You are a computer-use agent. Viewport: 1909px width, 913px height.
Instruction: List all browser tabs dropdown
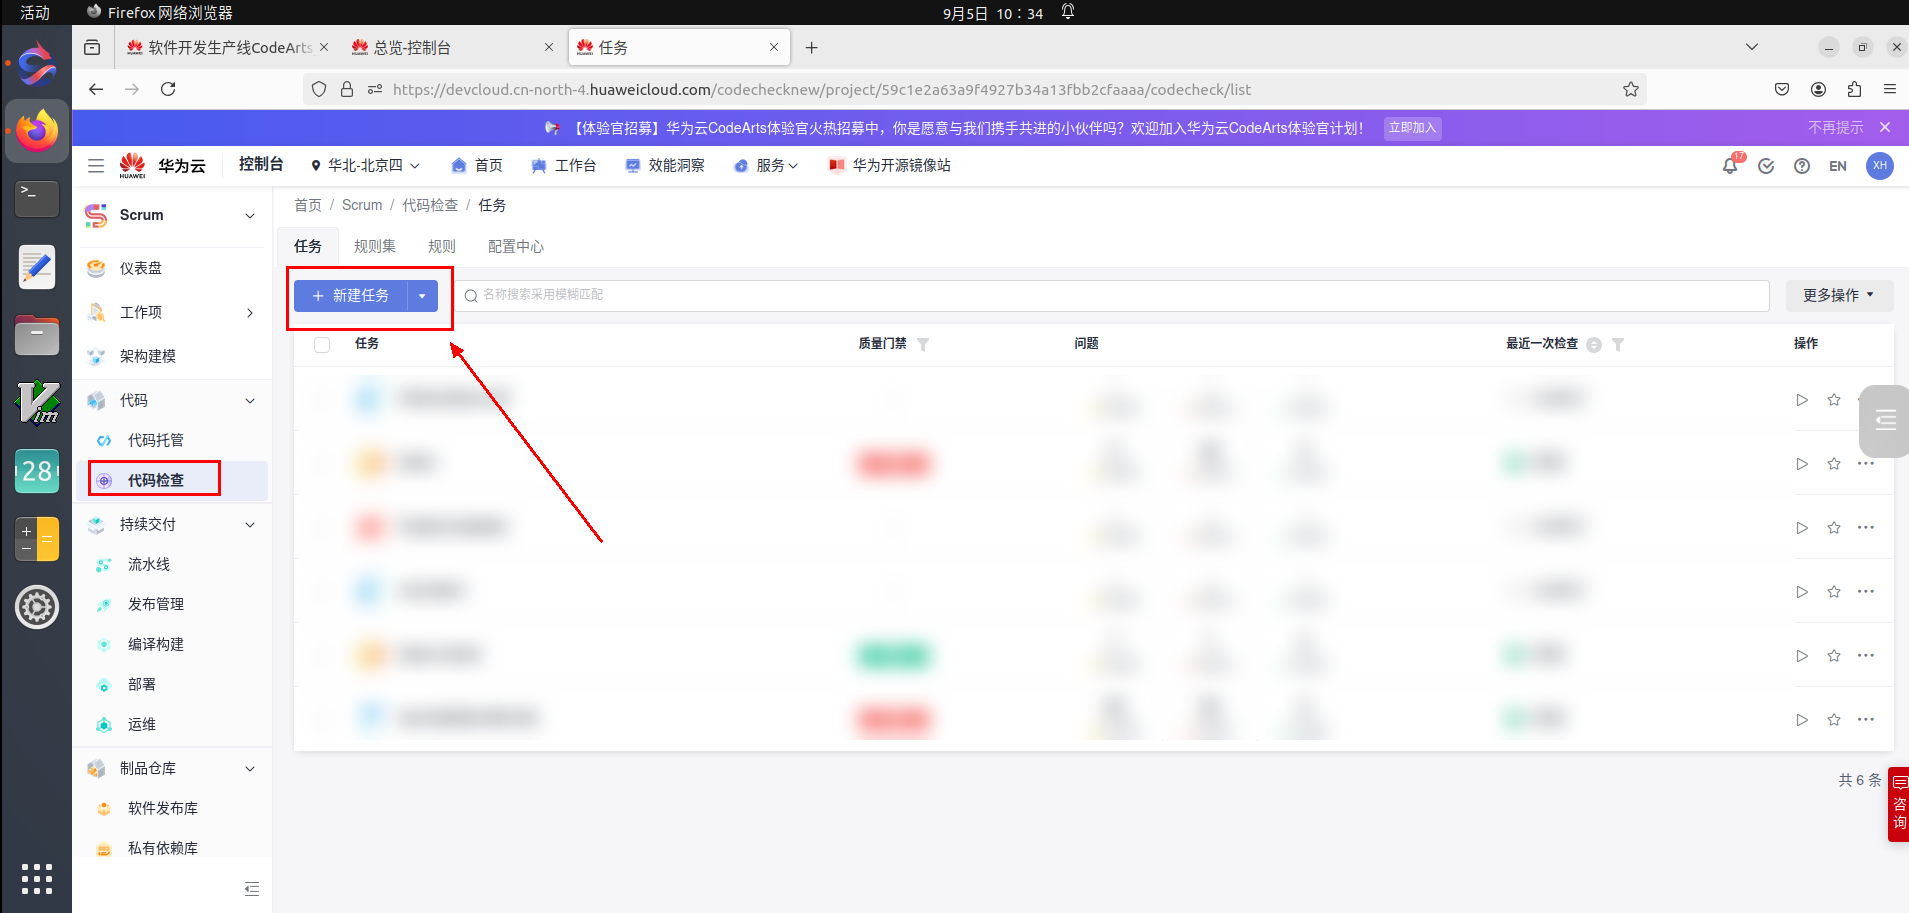click(x=1752, y=47)
